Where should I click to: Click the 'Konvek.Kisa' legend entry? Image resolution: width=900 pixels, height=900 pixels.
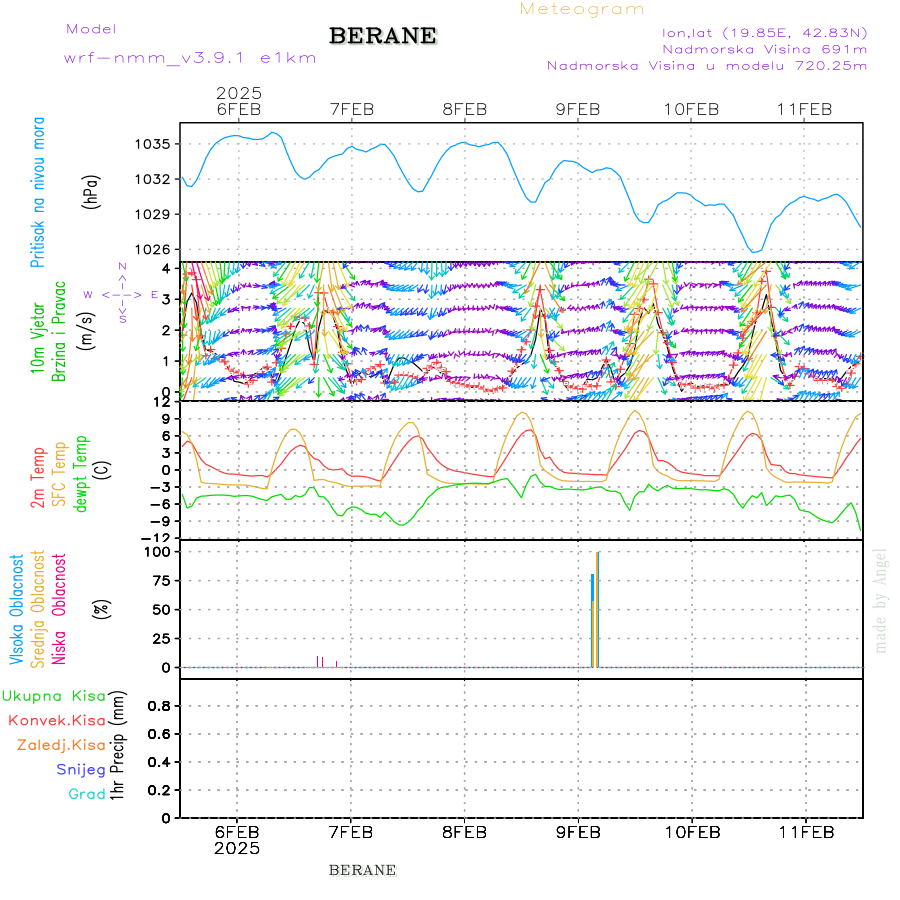(57, 720)
